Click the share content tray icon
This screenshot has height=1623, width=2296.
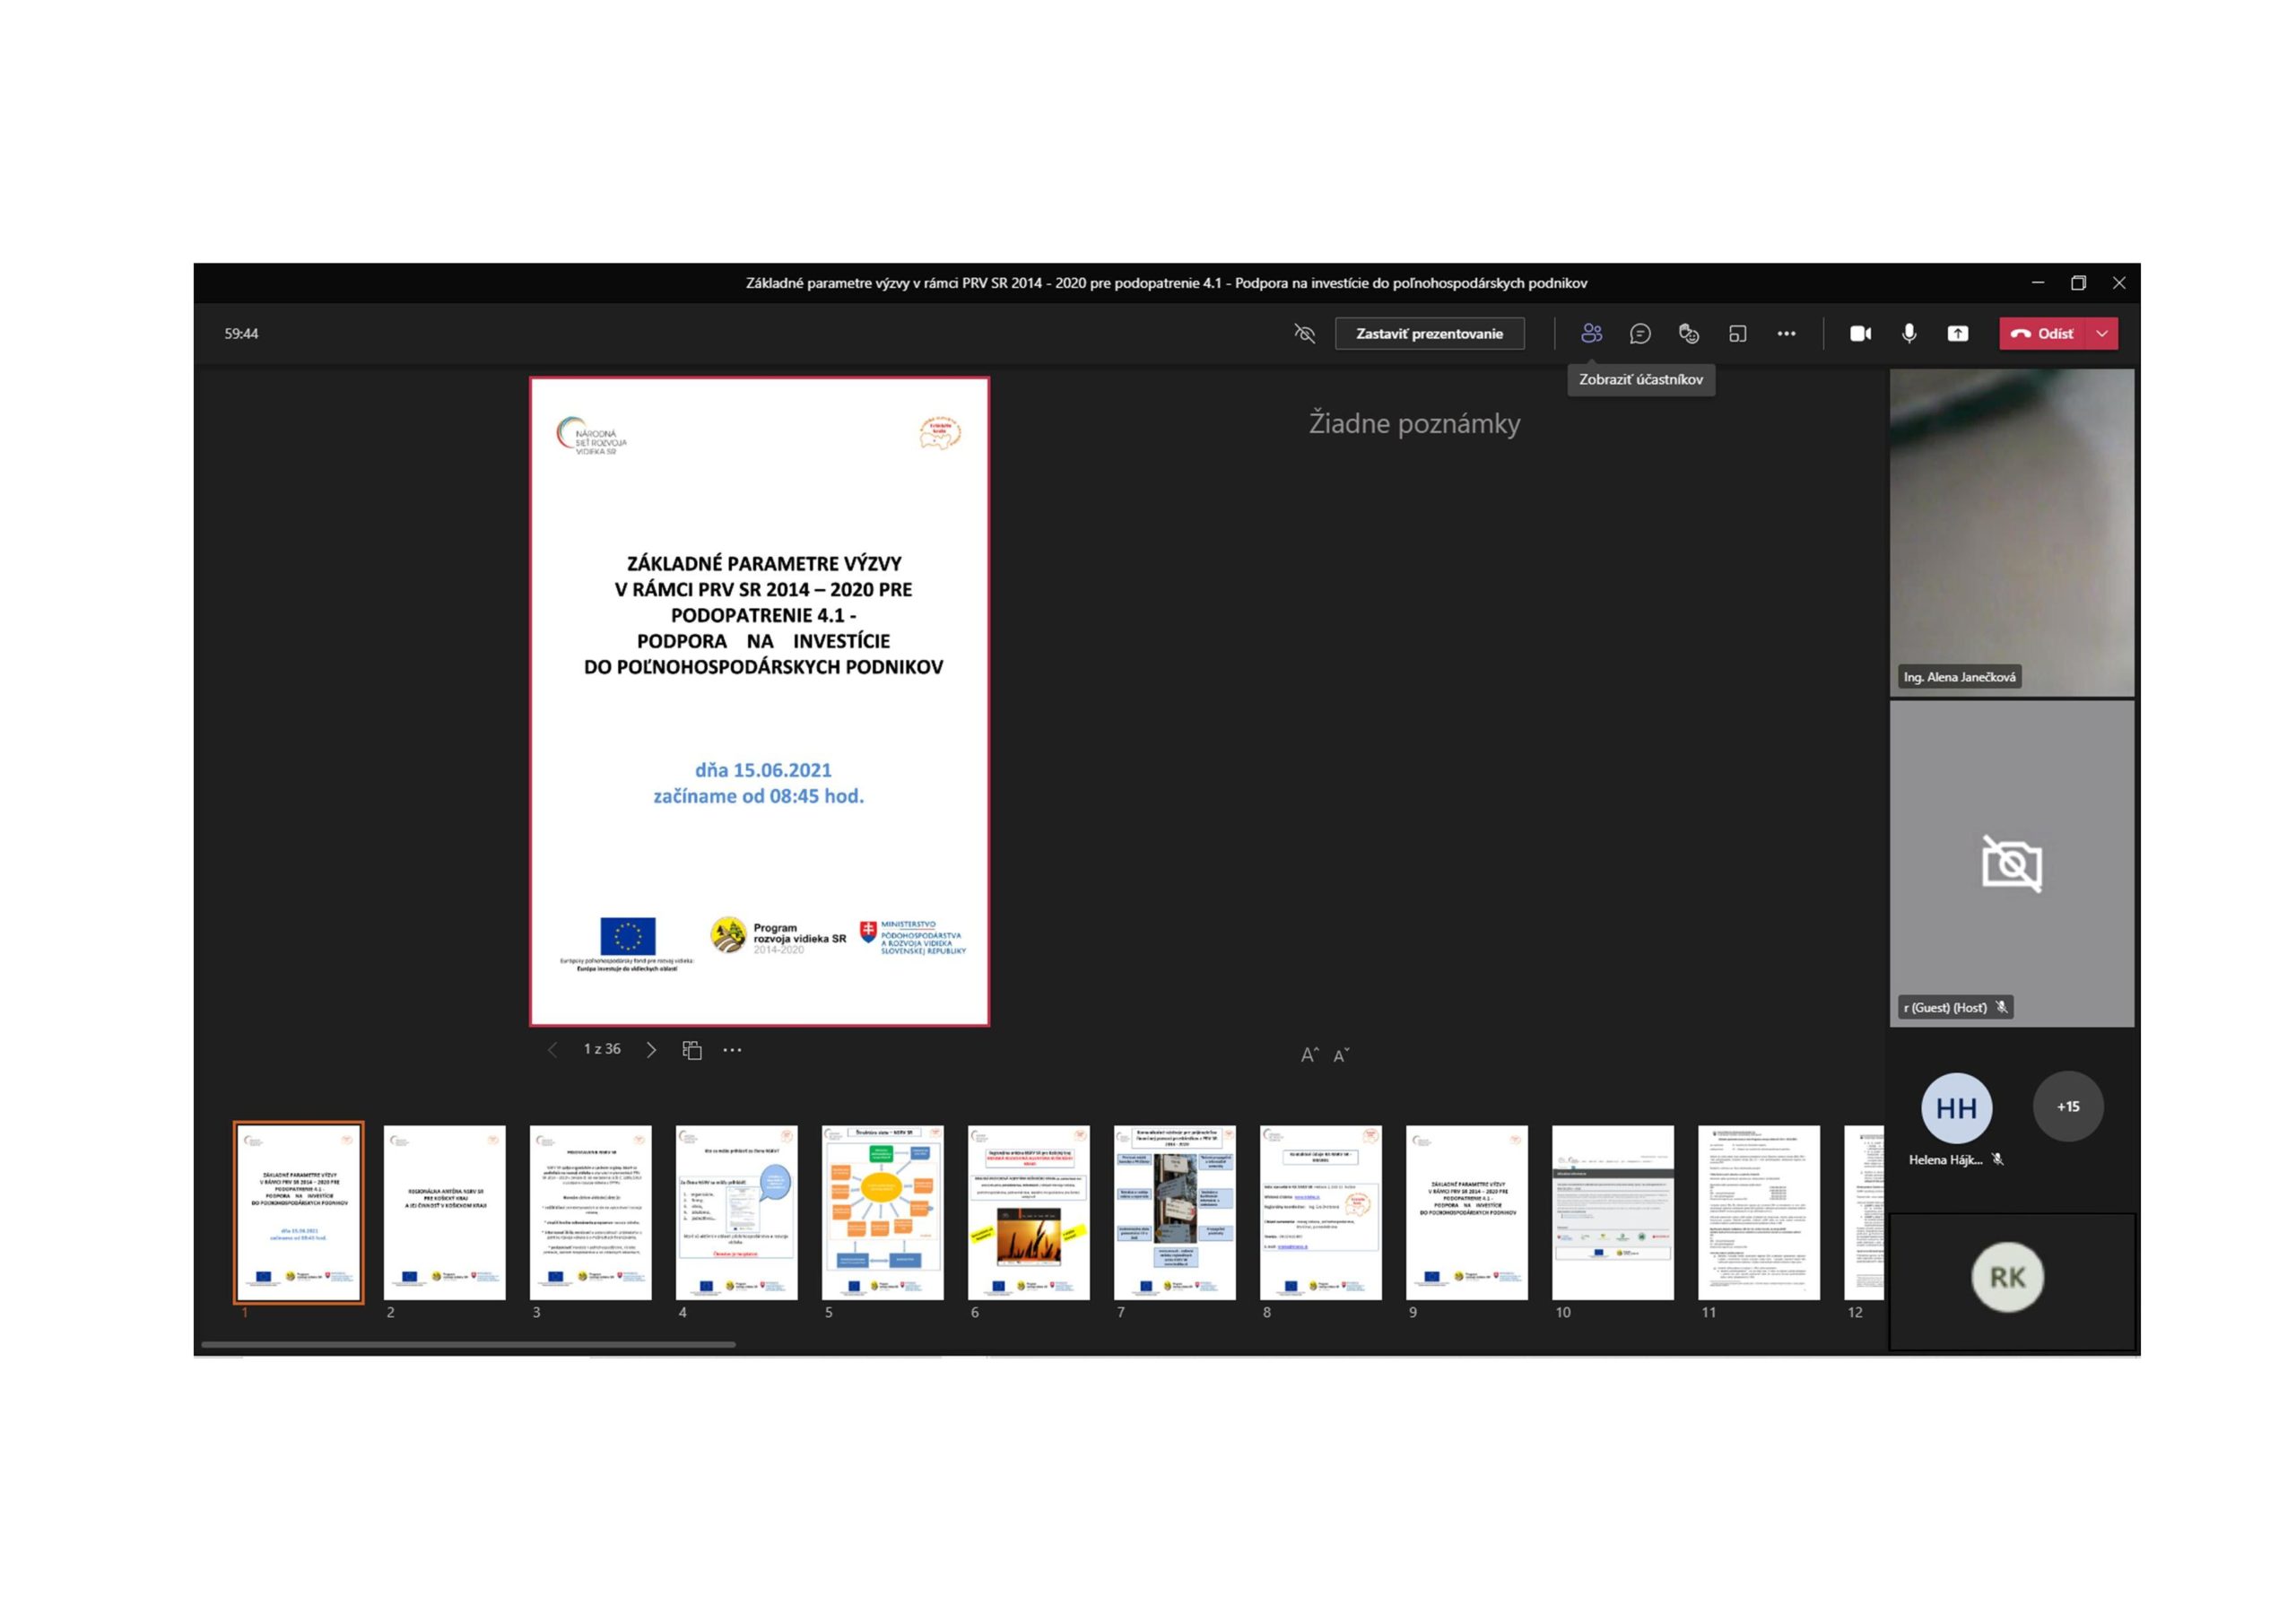coord(1958,333)
